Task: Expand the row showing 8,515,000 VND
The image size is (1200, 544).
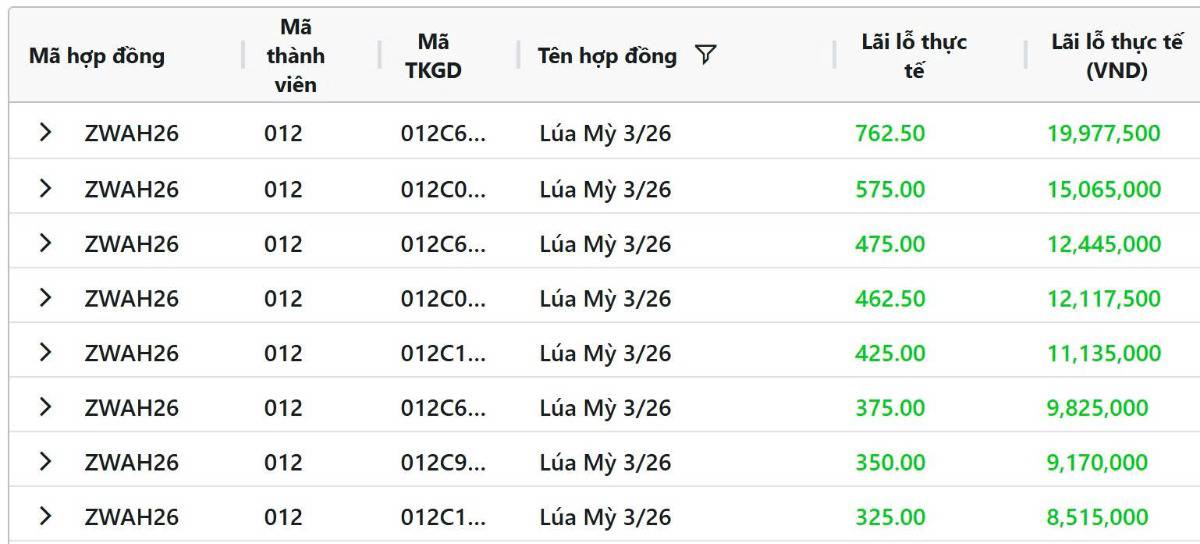Action: click(45, 517)
